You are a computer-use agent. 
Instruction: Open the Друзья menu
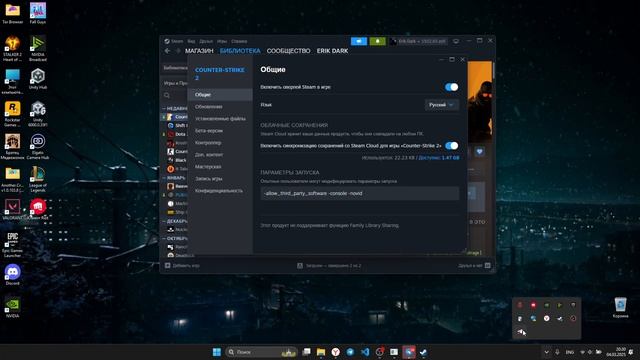tap(206, 41)
